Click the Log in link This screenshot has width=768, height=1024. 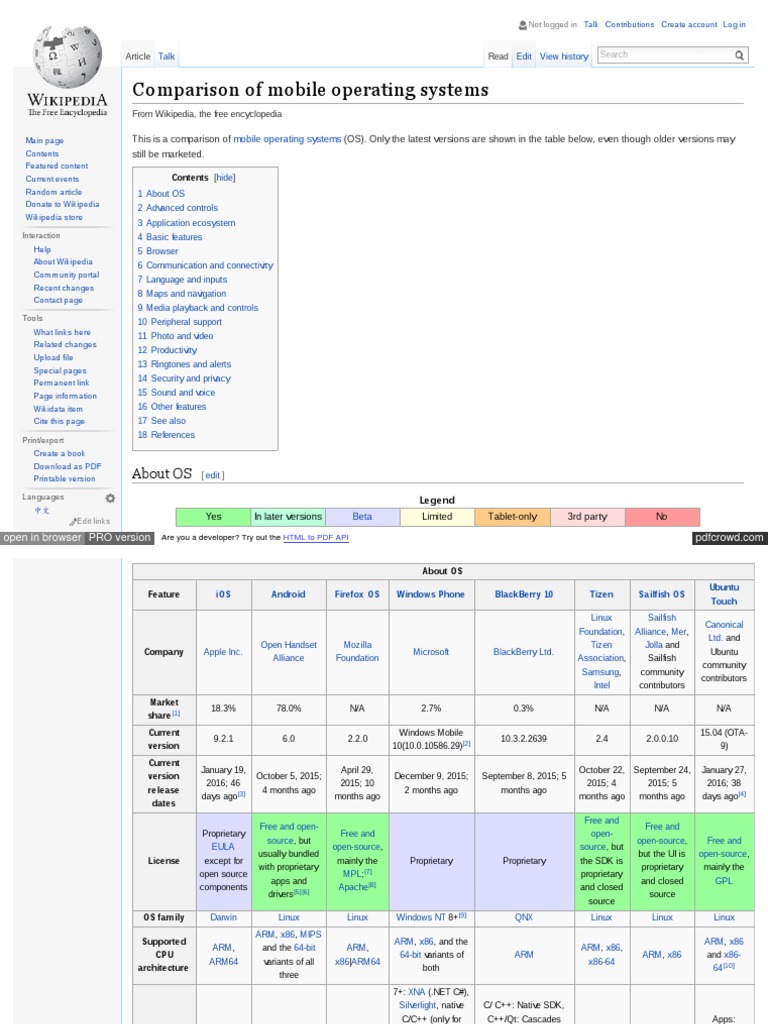point(734,24)
